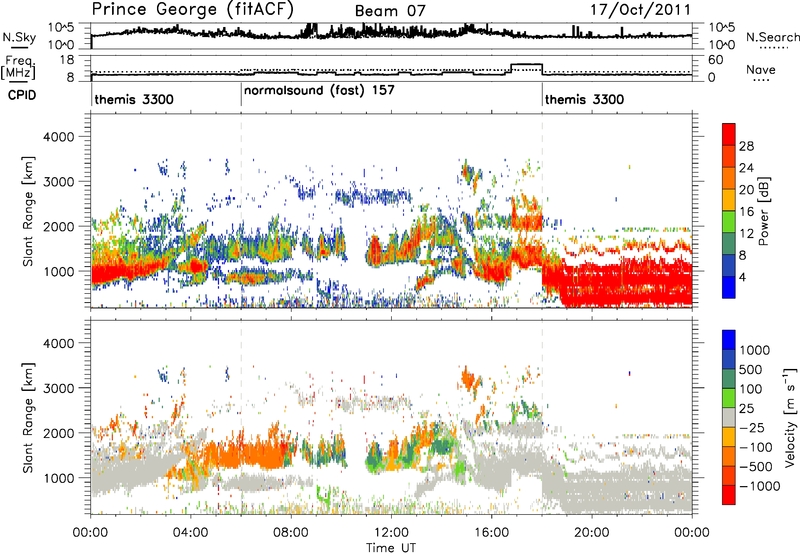Pick the orange 20–24 dB power color segment
Image resolution: width=800 pixels, height=554 pixels.
729,178
